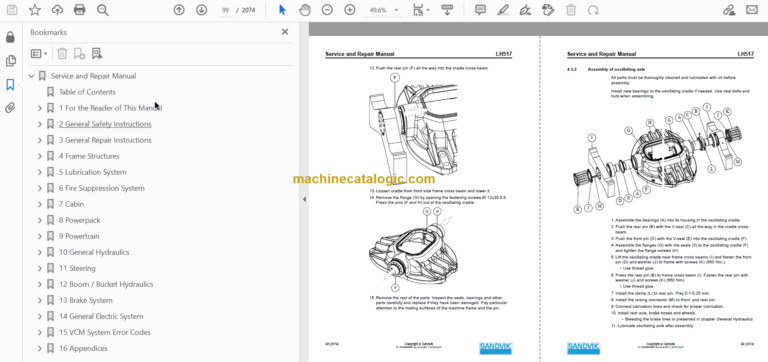Jump to 2 General Safety Instructions

point(105,124)
